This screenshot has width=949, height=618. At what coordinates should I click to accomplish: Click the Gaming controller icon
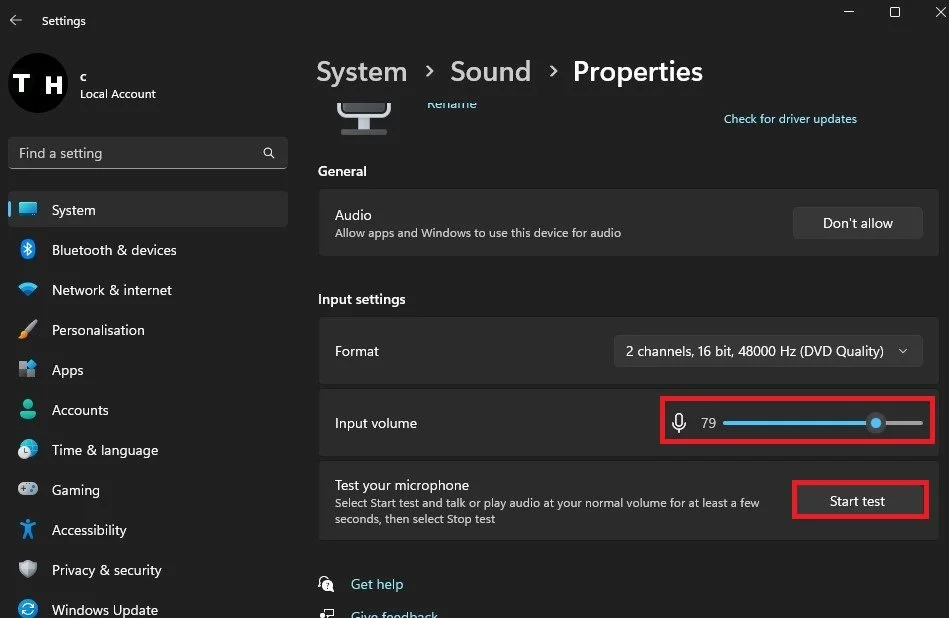[x=28, y=488]
